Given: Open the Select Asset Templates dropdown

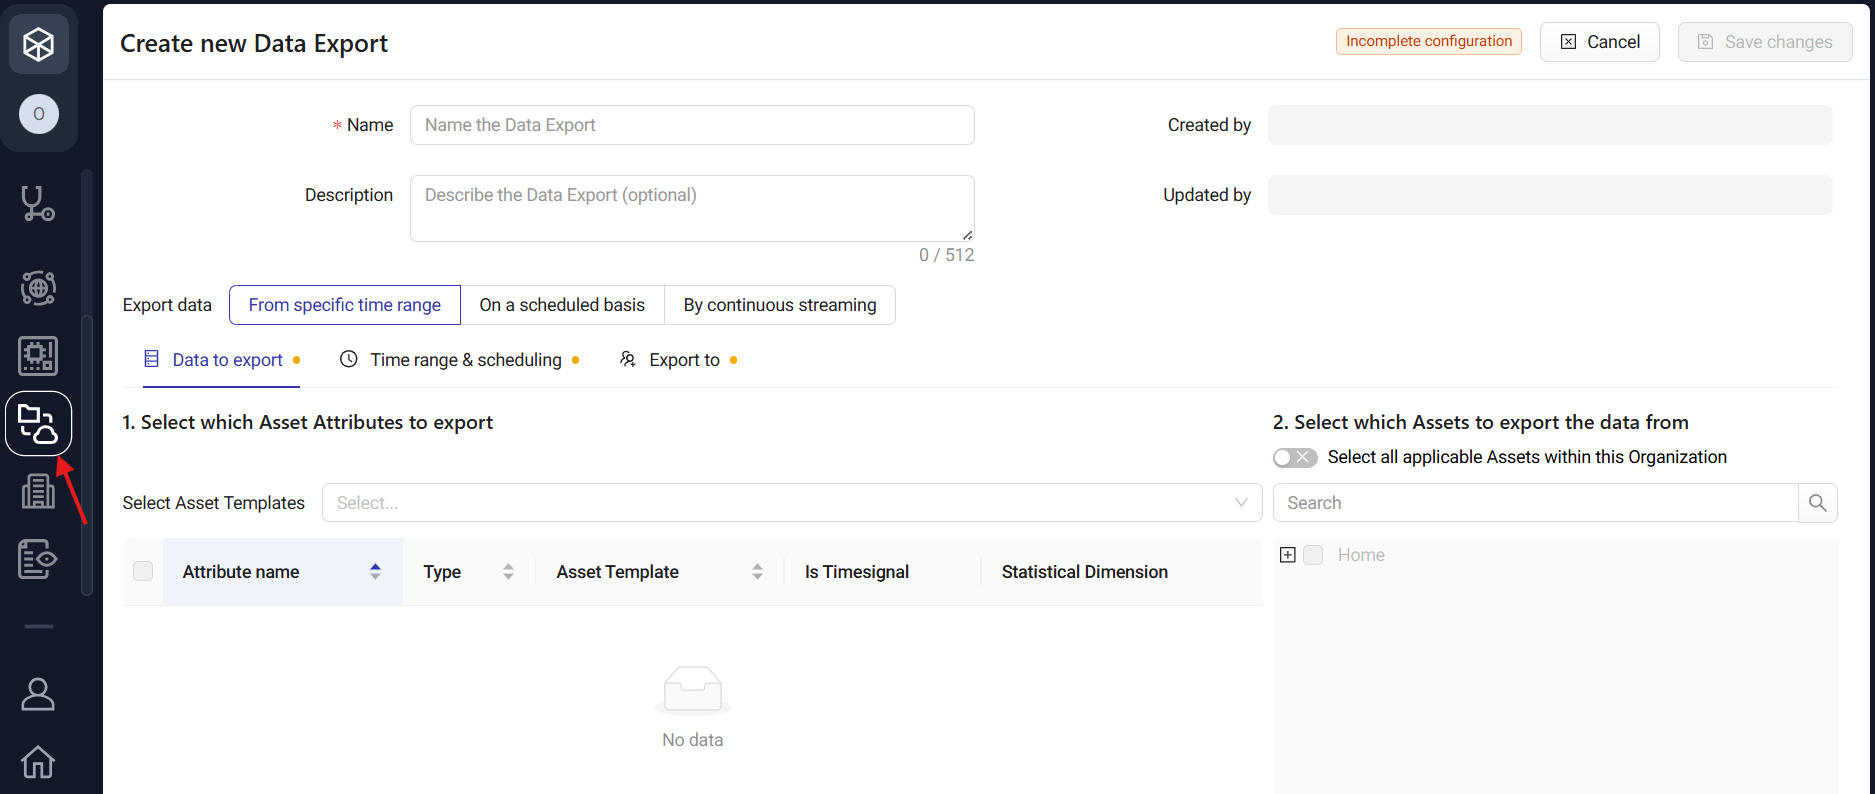Looking at the screenshot, I should point(791,503).
